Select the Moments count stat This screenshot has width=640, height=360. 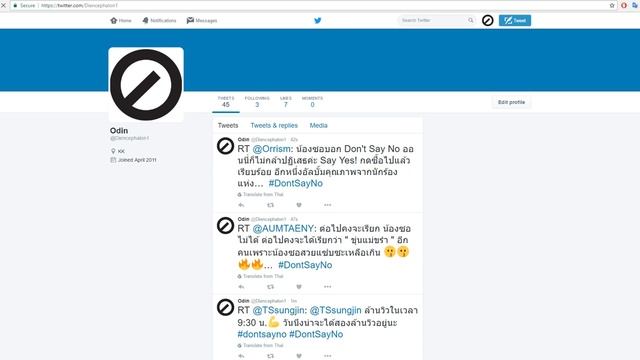click(x=312, y=102)
